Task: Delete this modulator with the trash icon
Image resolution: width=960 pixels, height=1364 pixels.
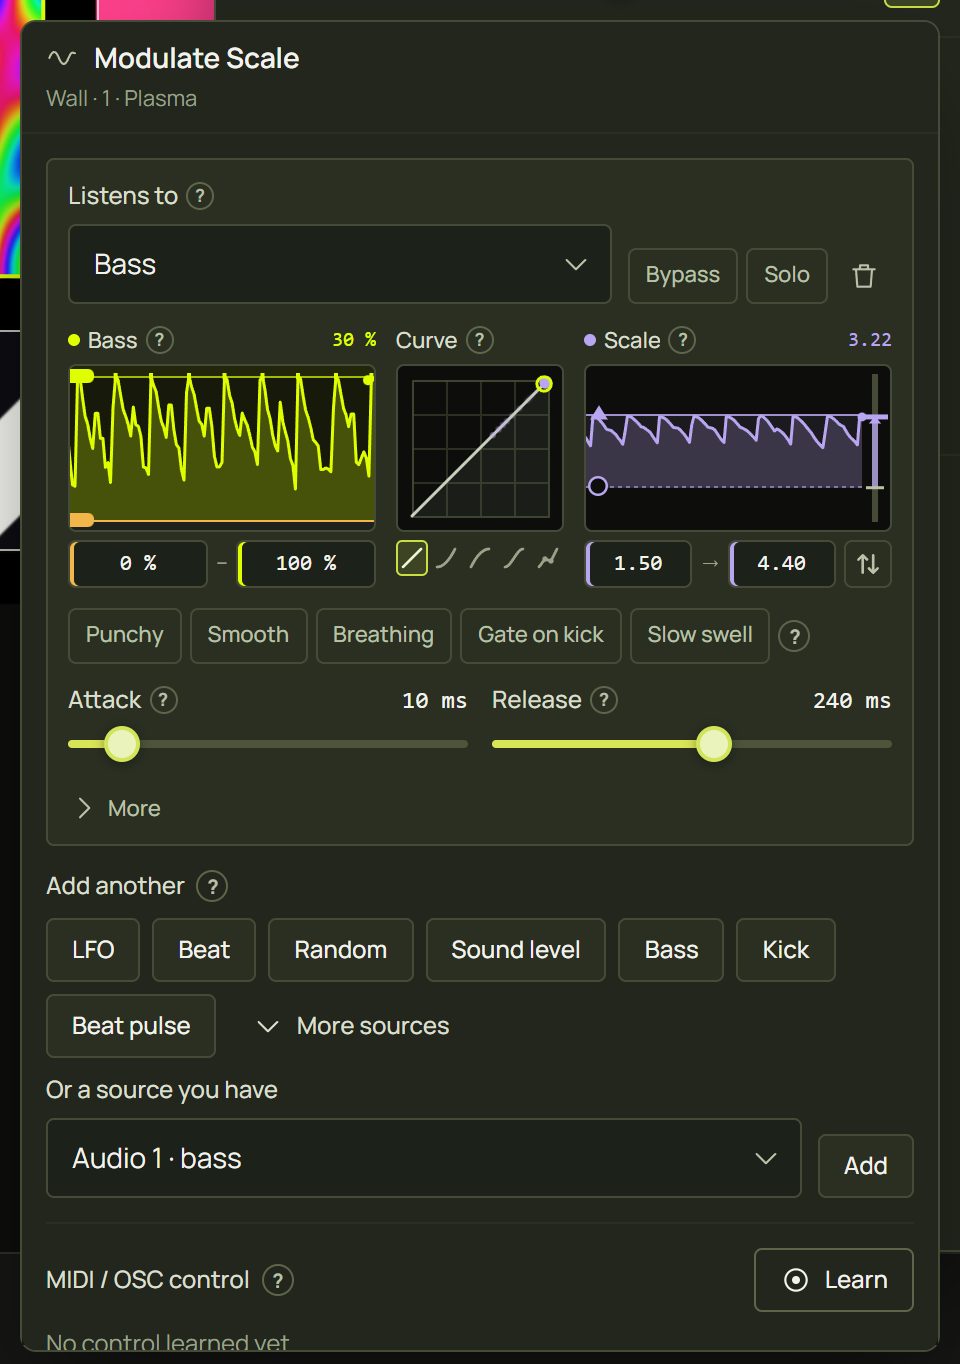Action: pyautogui.click(x=864, y=276)
